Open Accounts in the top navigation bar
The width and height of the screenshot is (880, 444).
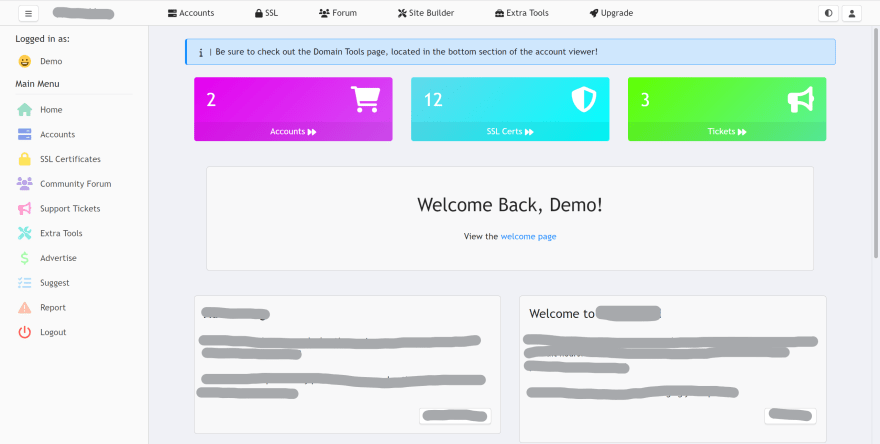191,13
